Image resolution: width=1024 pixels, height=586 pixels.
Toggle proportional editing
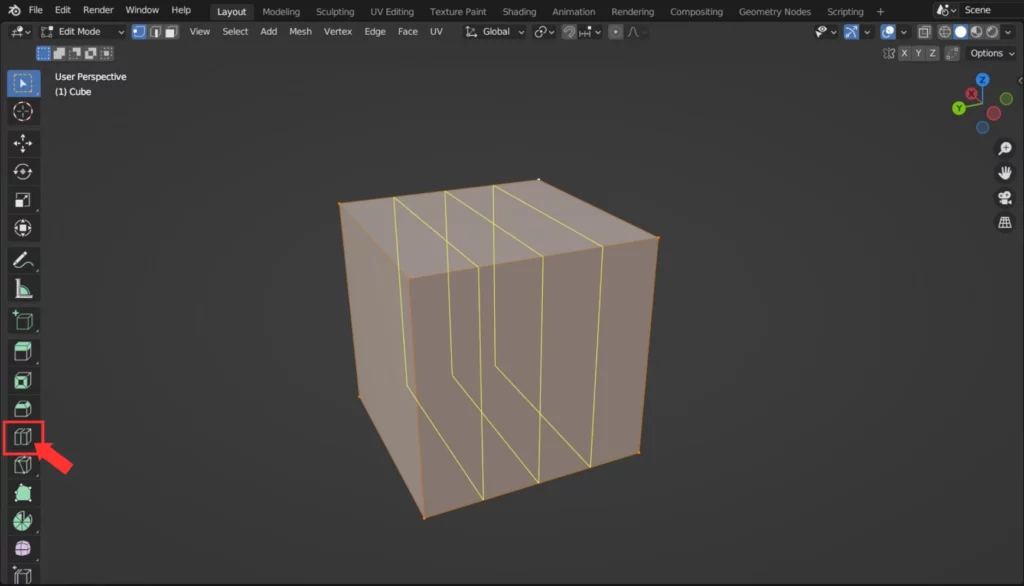[615, 32]
